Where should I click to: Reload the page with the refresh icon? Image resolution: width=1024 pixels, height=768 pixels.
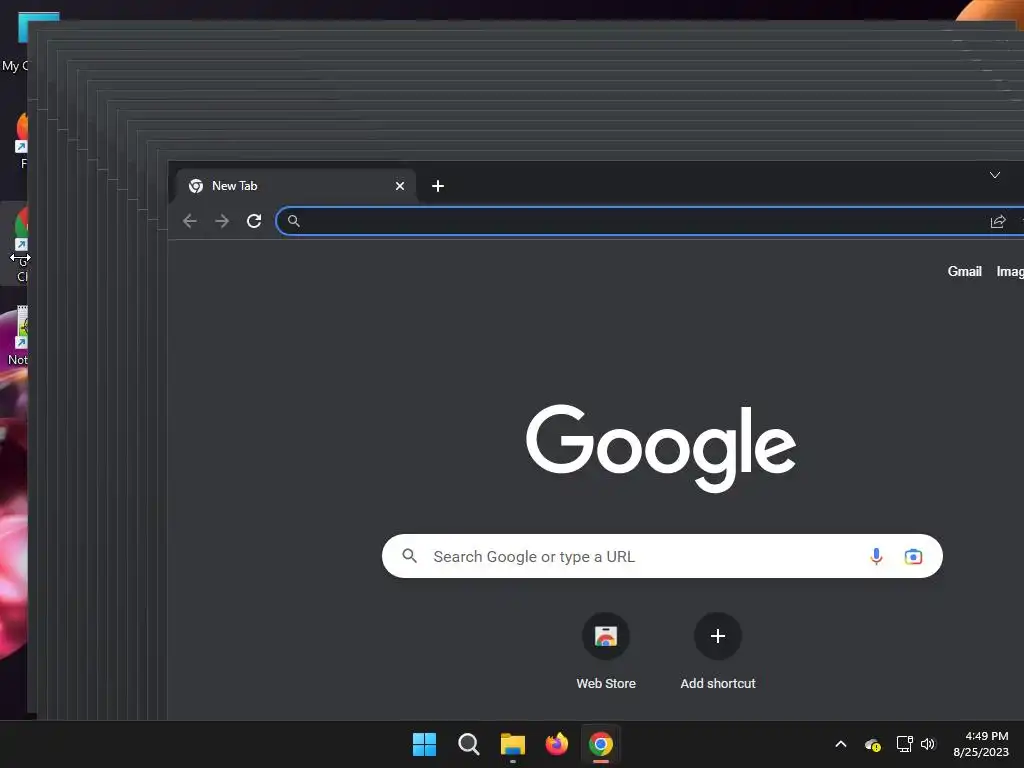254,221
